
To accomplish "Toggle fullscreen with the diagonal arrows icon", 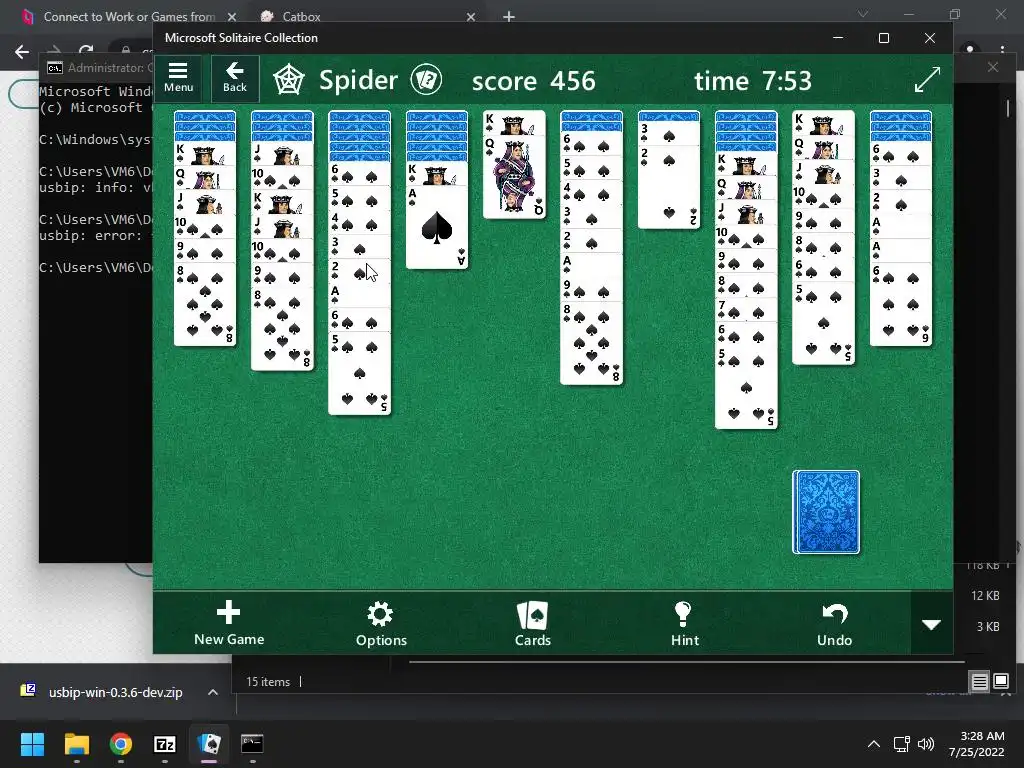I will pos(927,80).
